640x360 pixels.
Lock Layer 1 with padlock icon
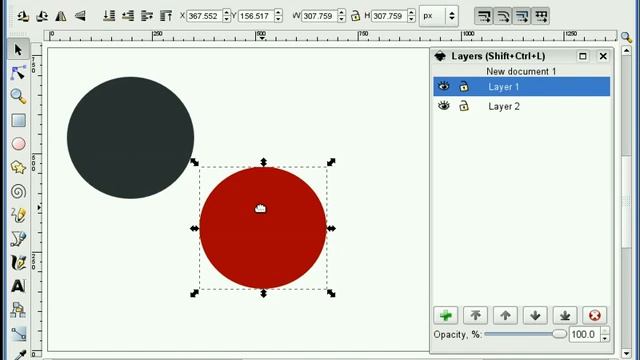pos(464,86)
